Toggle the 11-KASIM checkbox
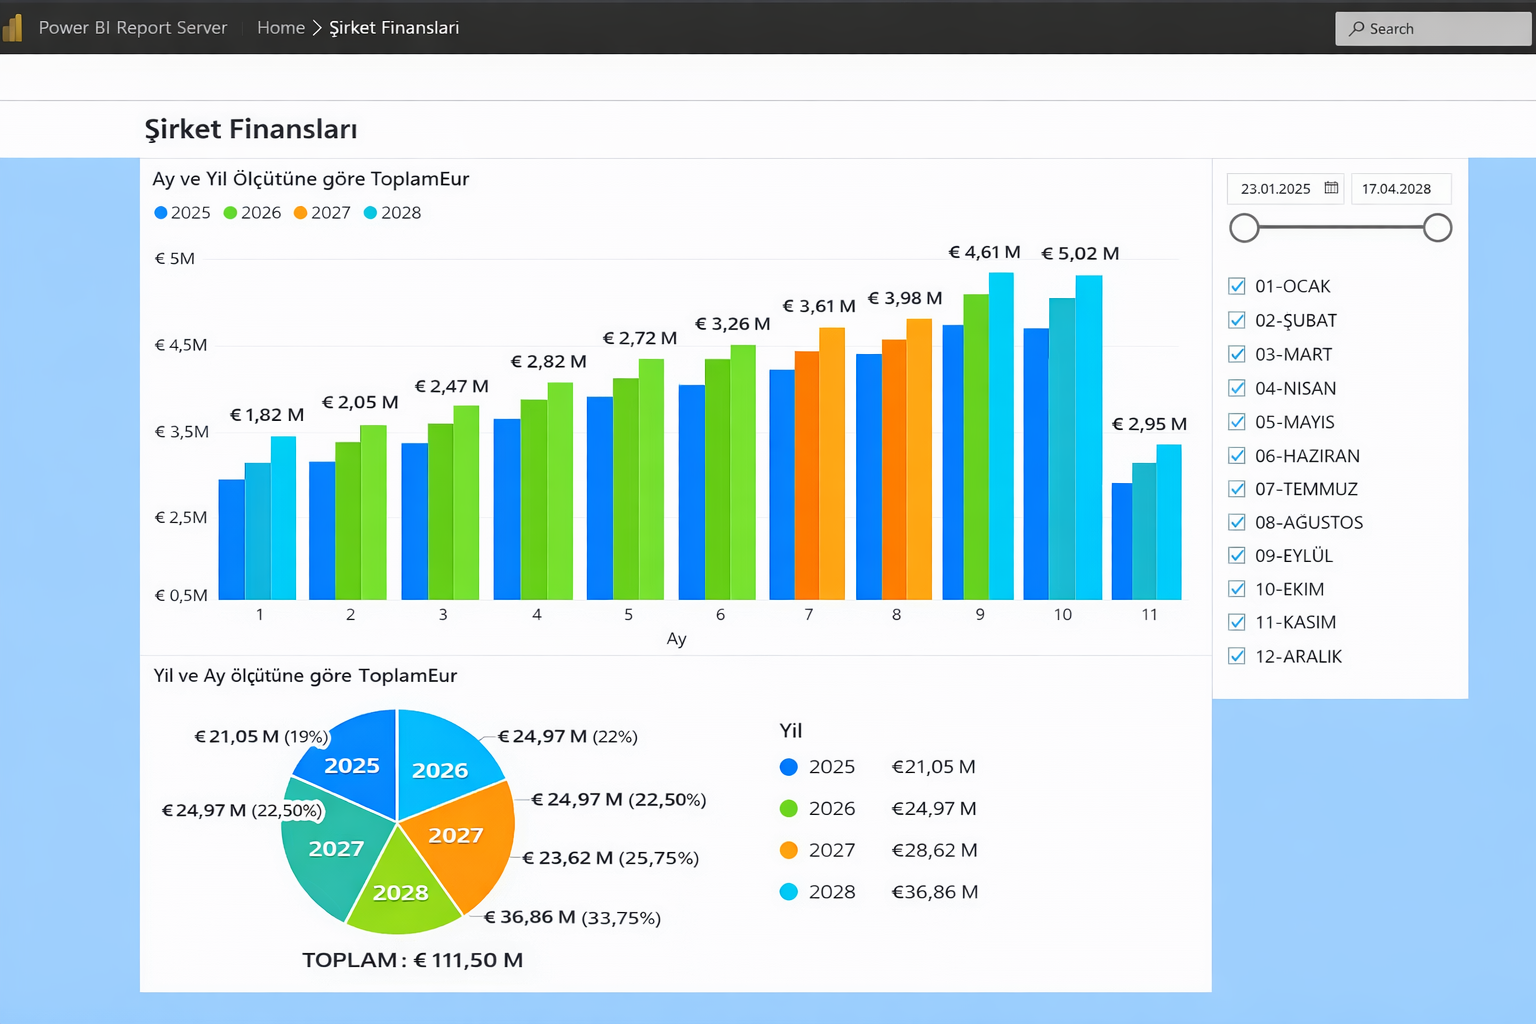This screenshot has width=1536, height=1024. pyautogui.click(x=1237, y=622)
